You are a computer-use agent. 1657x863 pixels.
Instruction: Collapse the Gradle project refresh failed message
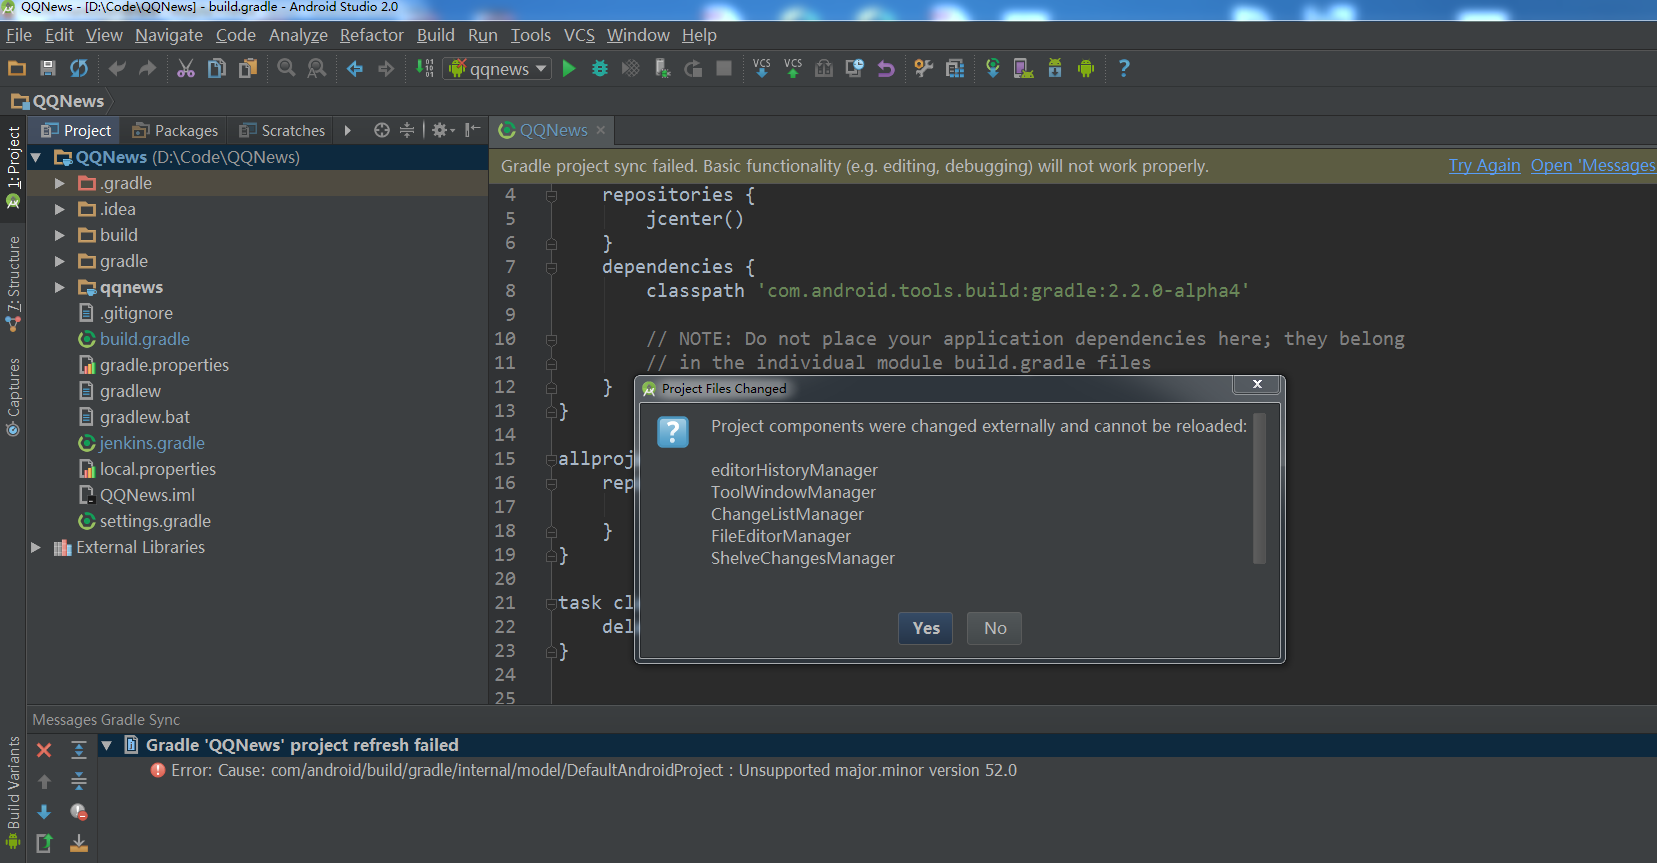(106, 745)
